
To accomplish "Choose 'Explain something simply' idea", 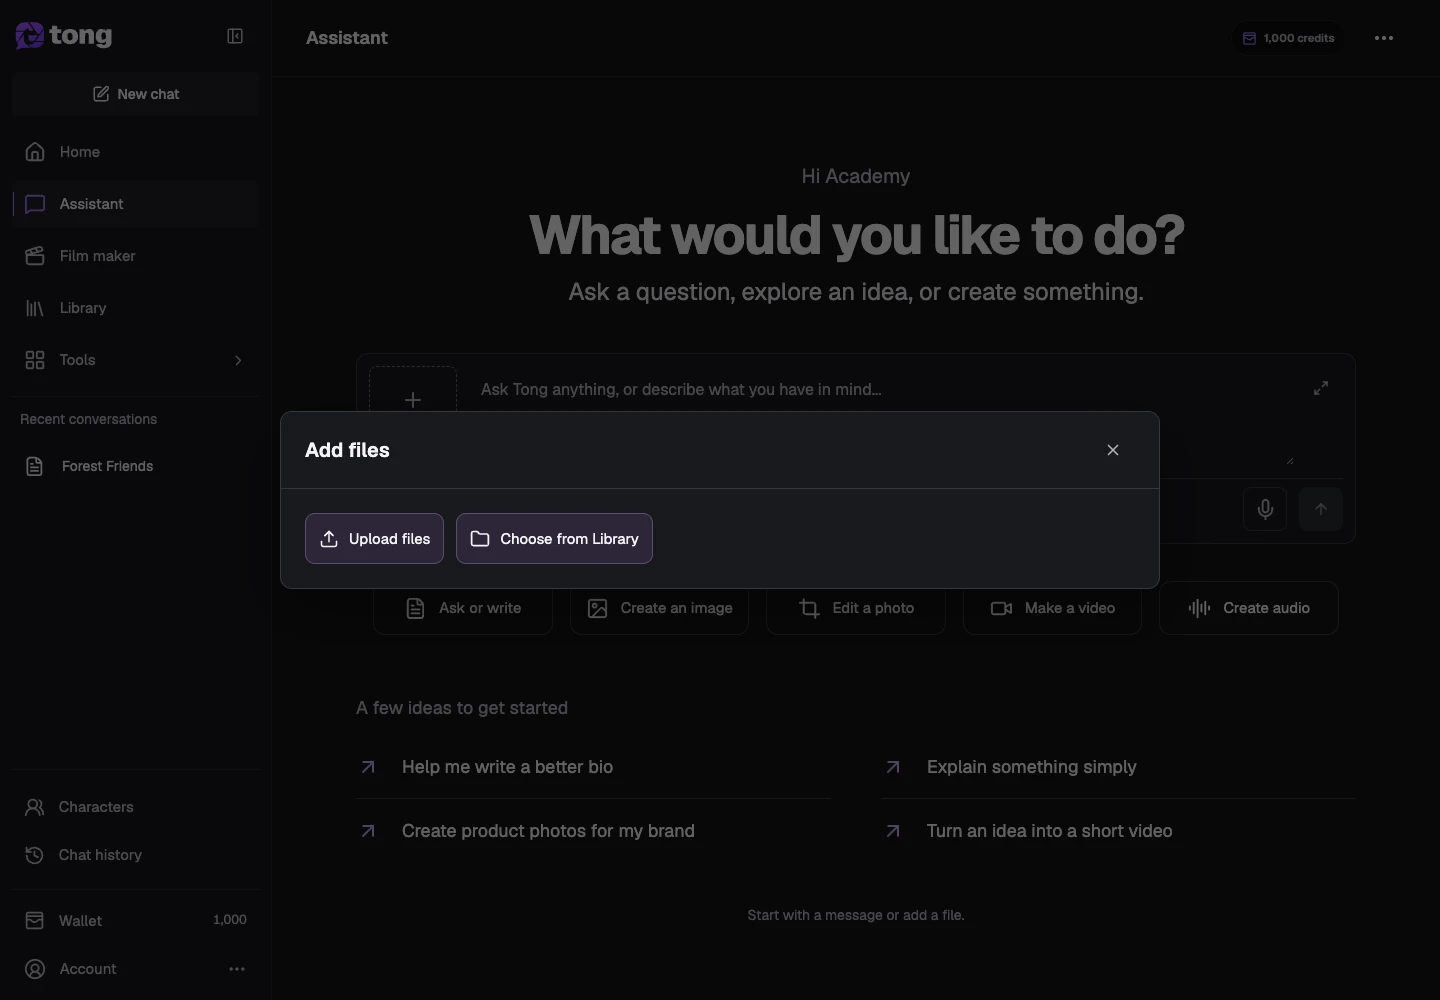I will click(1119, 767).
